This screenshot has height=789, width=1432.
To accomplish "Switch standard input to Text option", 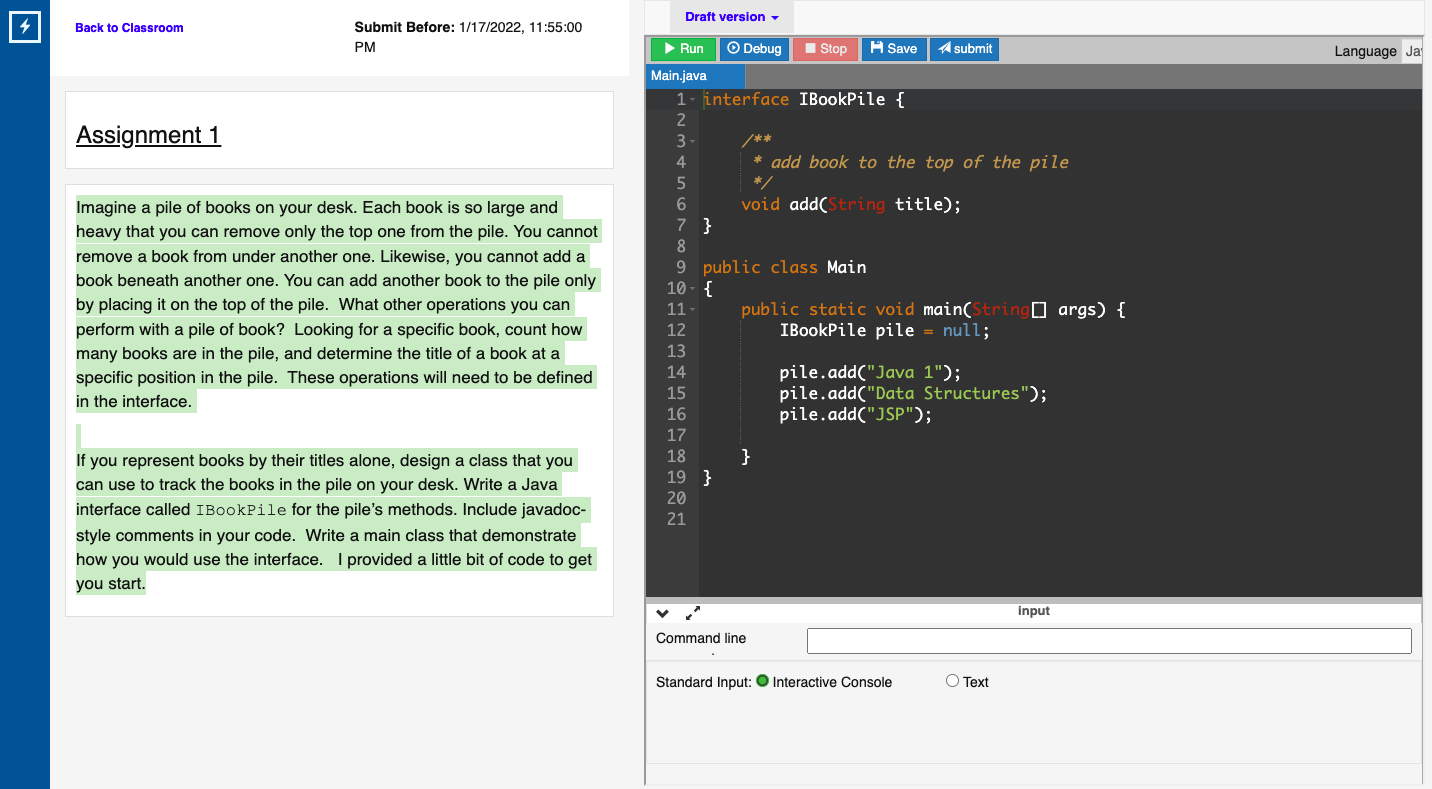I will [x=952, y=680].
